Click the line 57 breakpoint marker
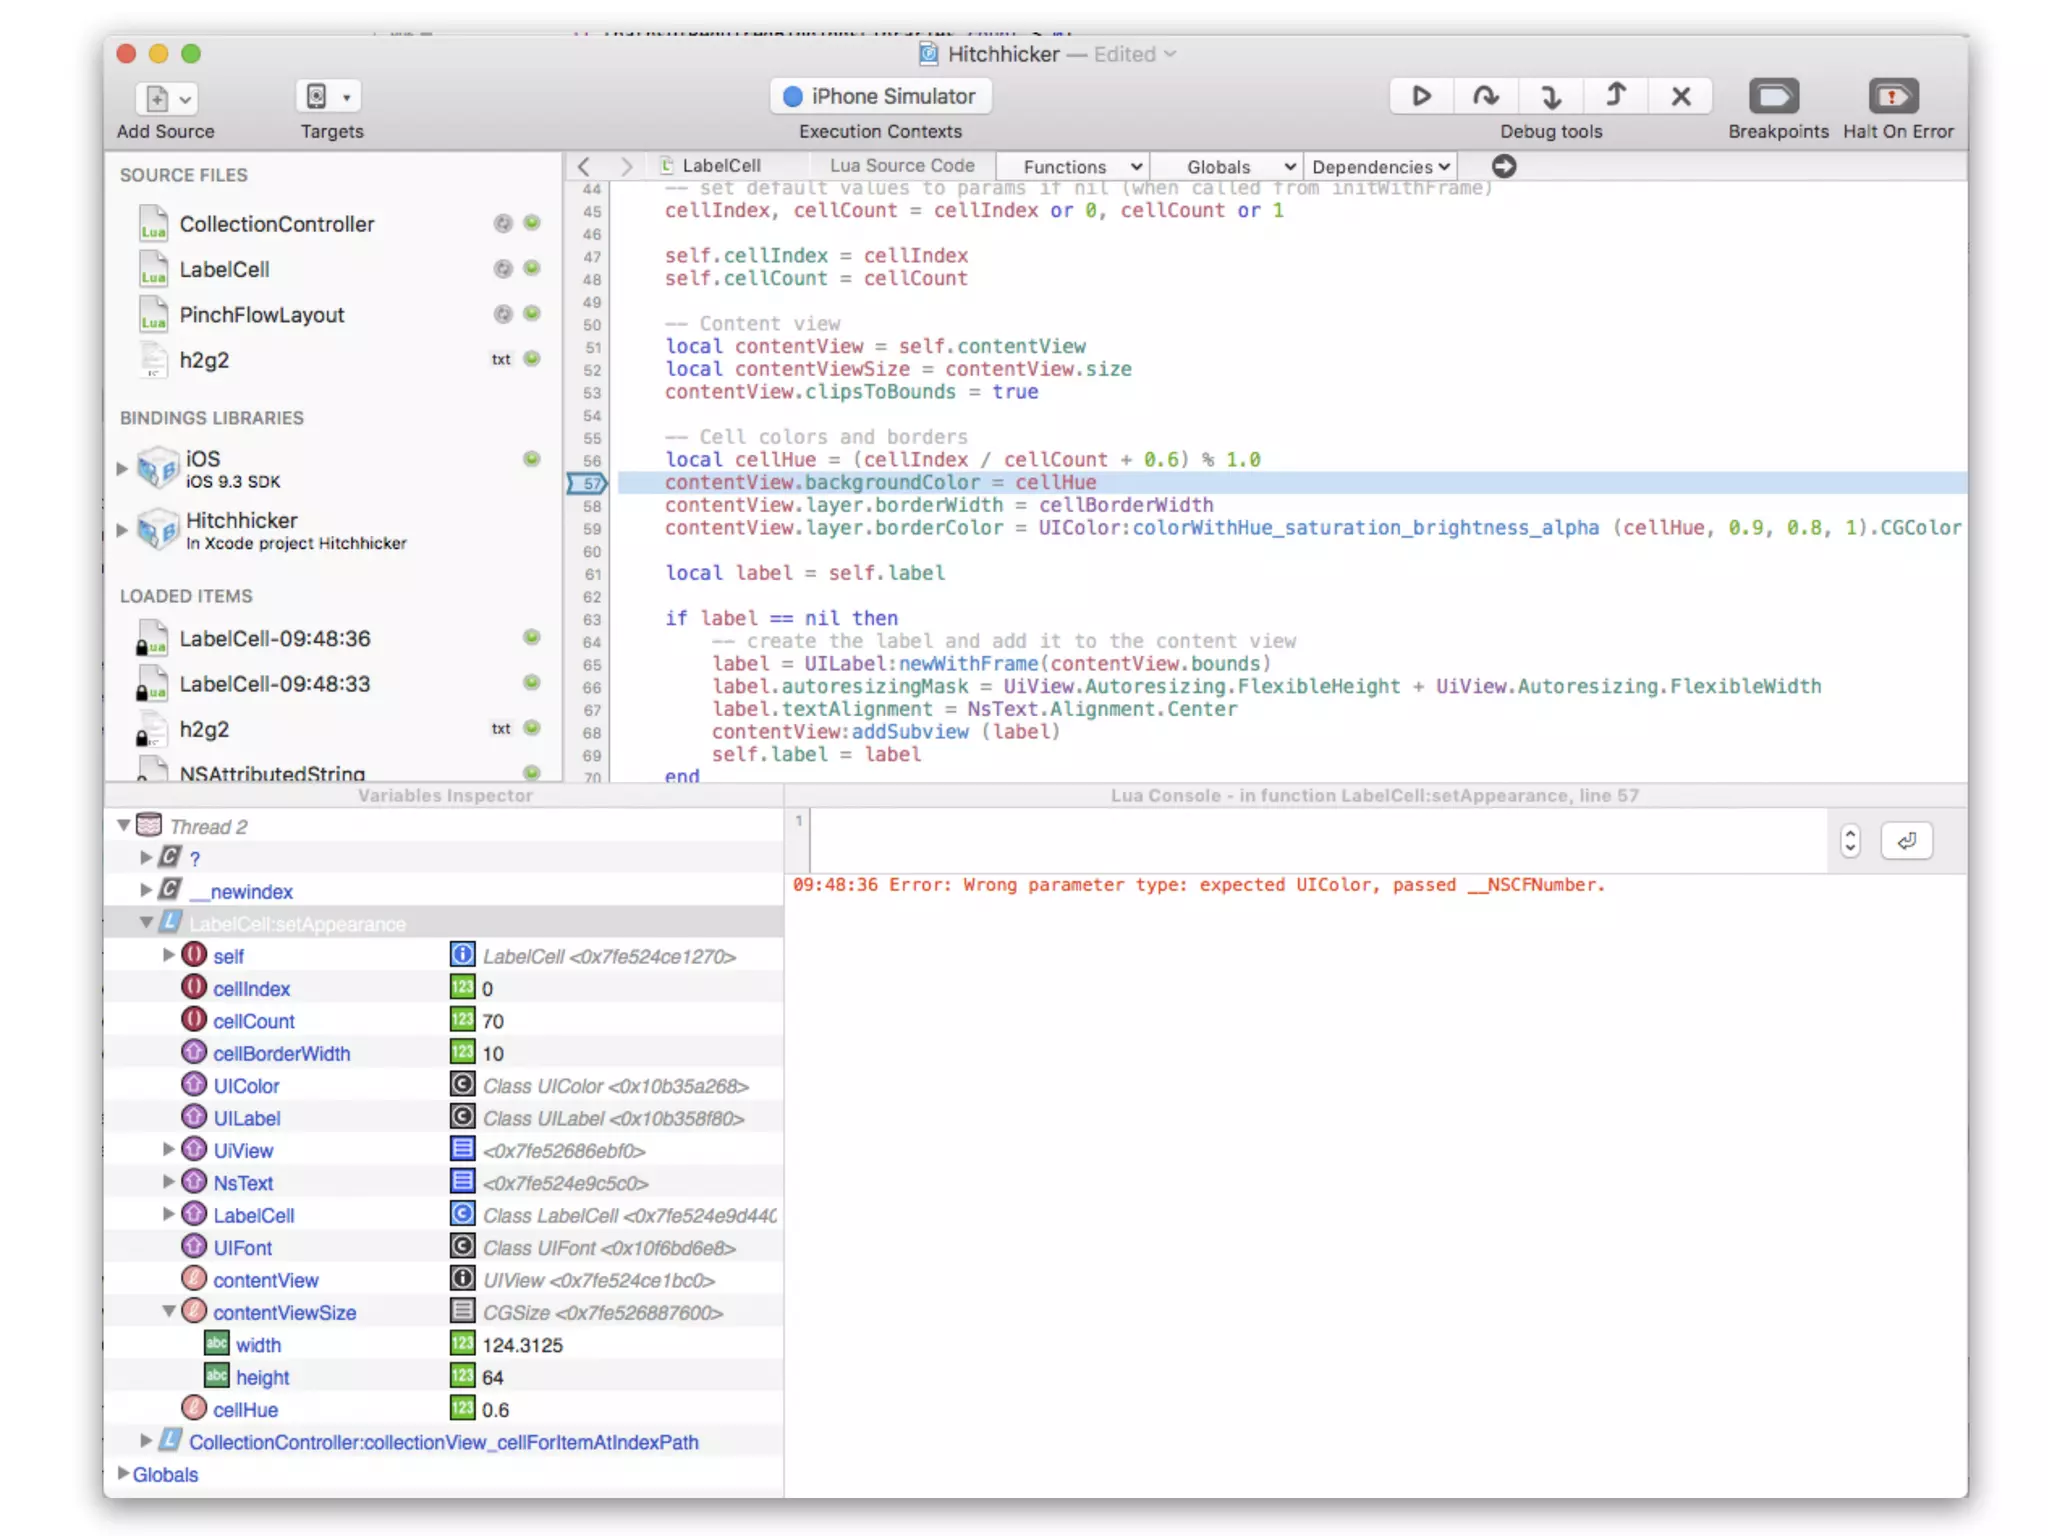Viewport: 2048px width, 1536px height. tap(588, 484)
